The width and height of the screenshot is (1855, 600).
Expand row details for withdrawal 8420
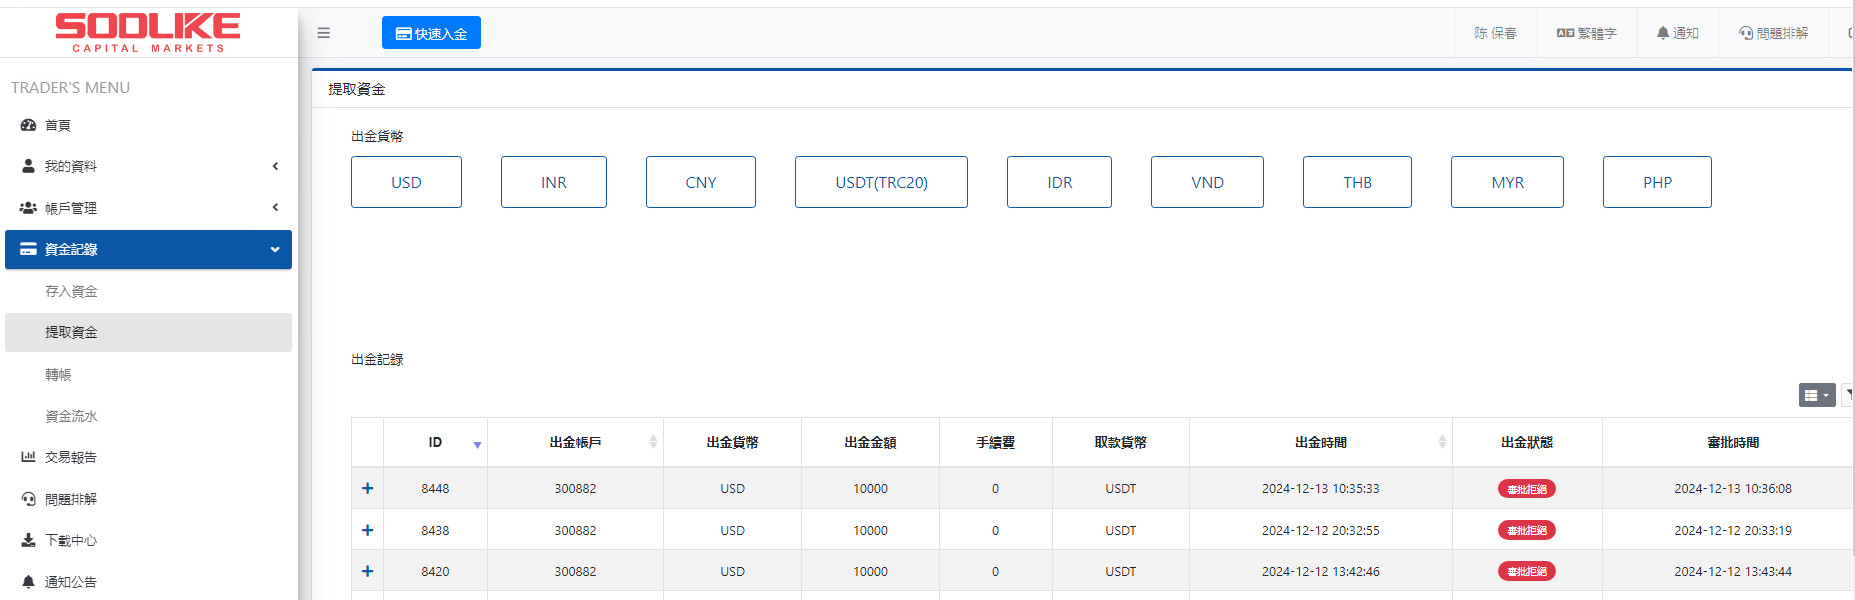point(367,571)
